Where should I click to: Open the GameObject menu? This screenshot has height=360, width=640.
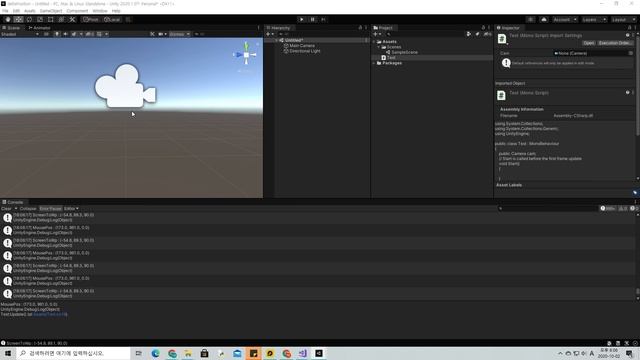[51, 11]
